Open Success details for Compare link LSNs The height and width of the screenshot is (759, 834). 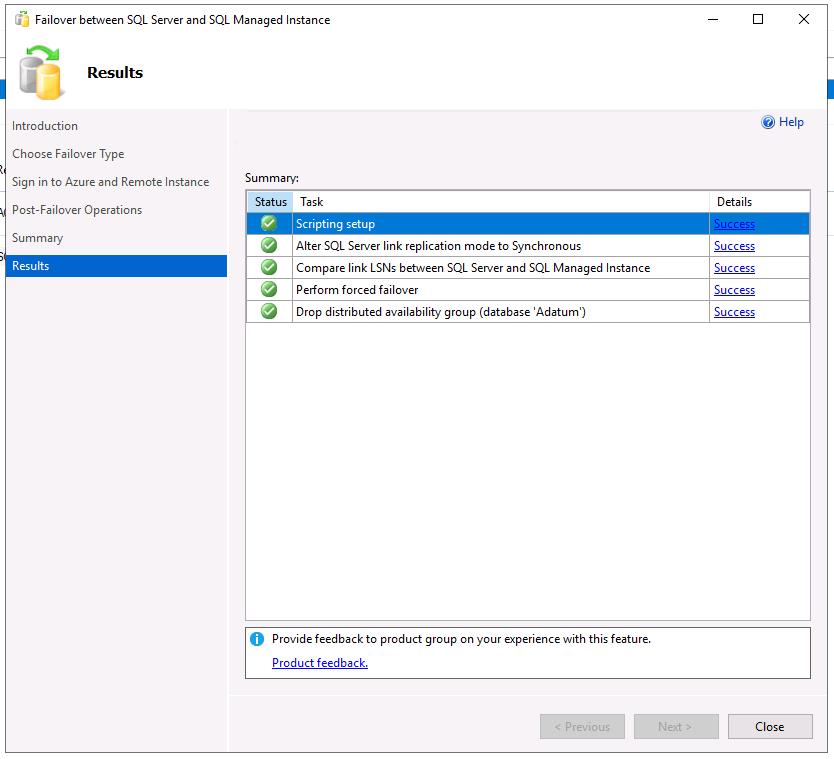coord(734,268)
